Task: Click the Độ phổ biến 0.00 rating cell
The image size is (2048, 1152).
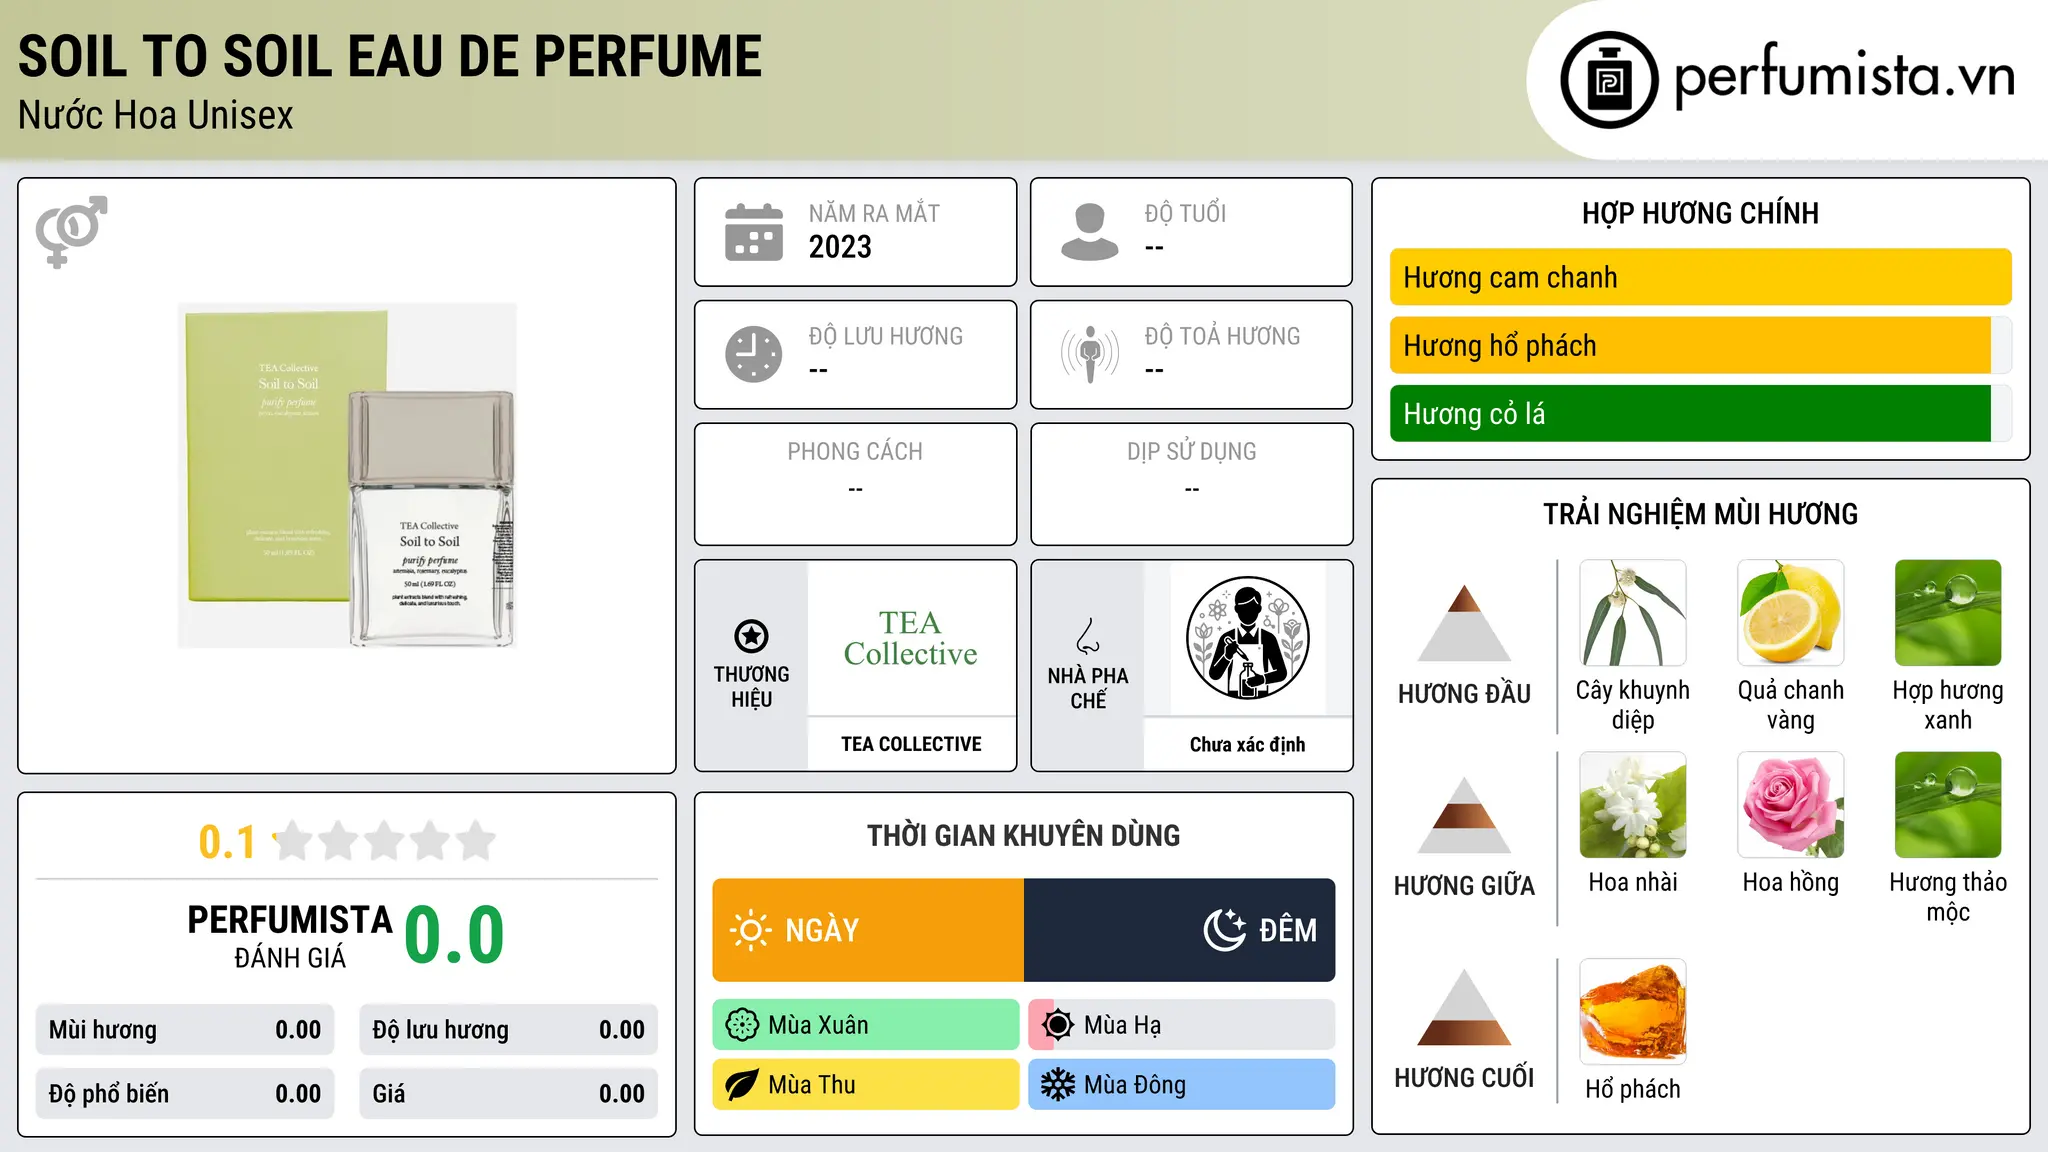Action: click(x=185, y=1094)
